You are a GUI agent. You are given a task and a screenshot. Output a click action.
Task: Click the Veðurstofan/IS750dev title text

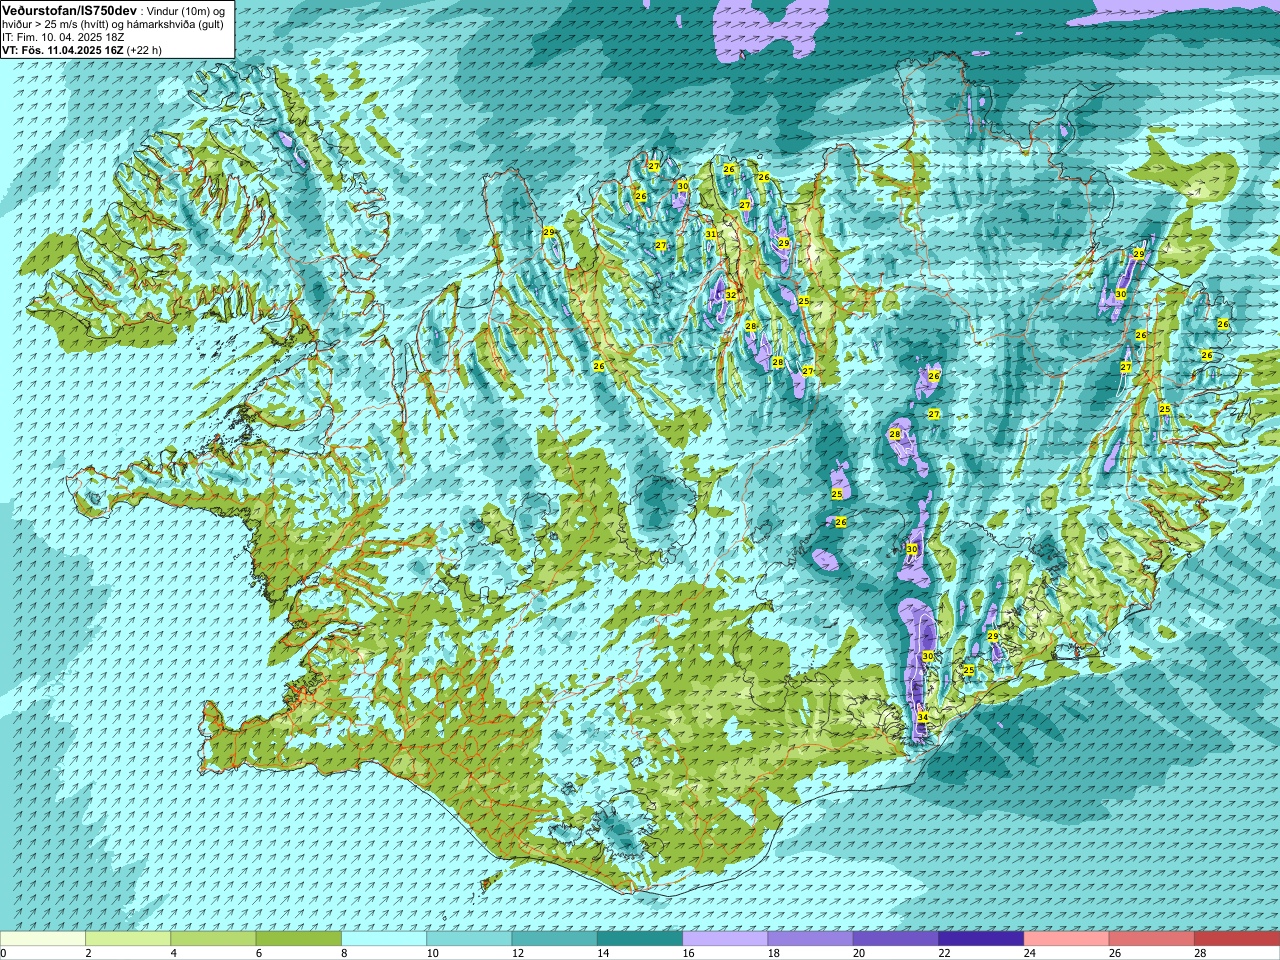(x=70, y=9)
